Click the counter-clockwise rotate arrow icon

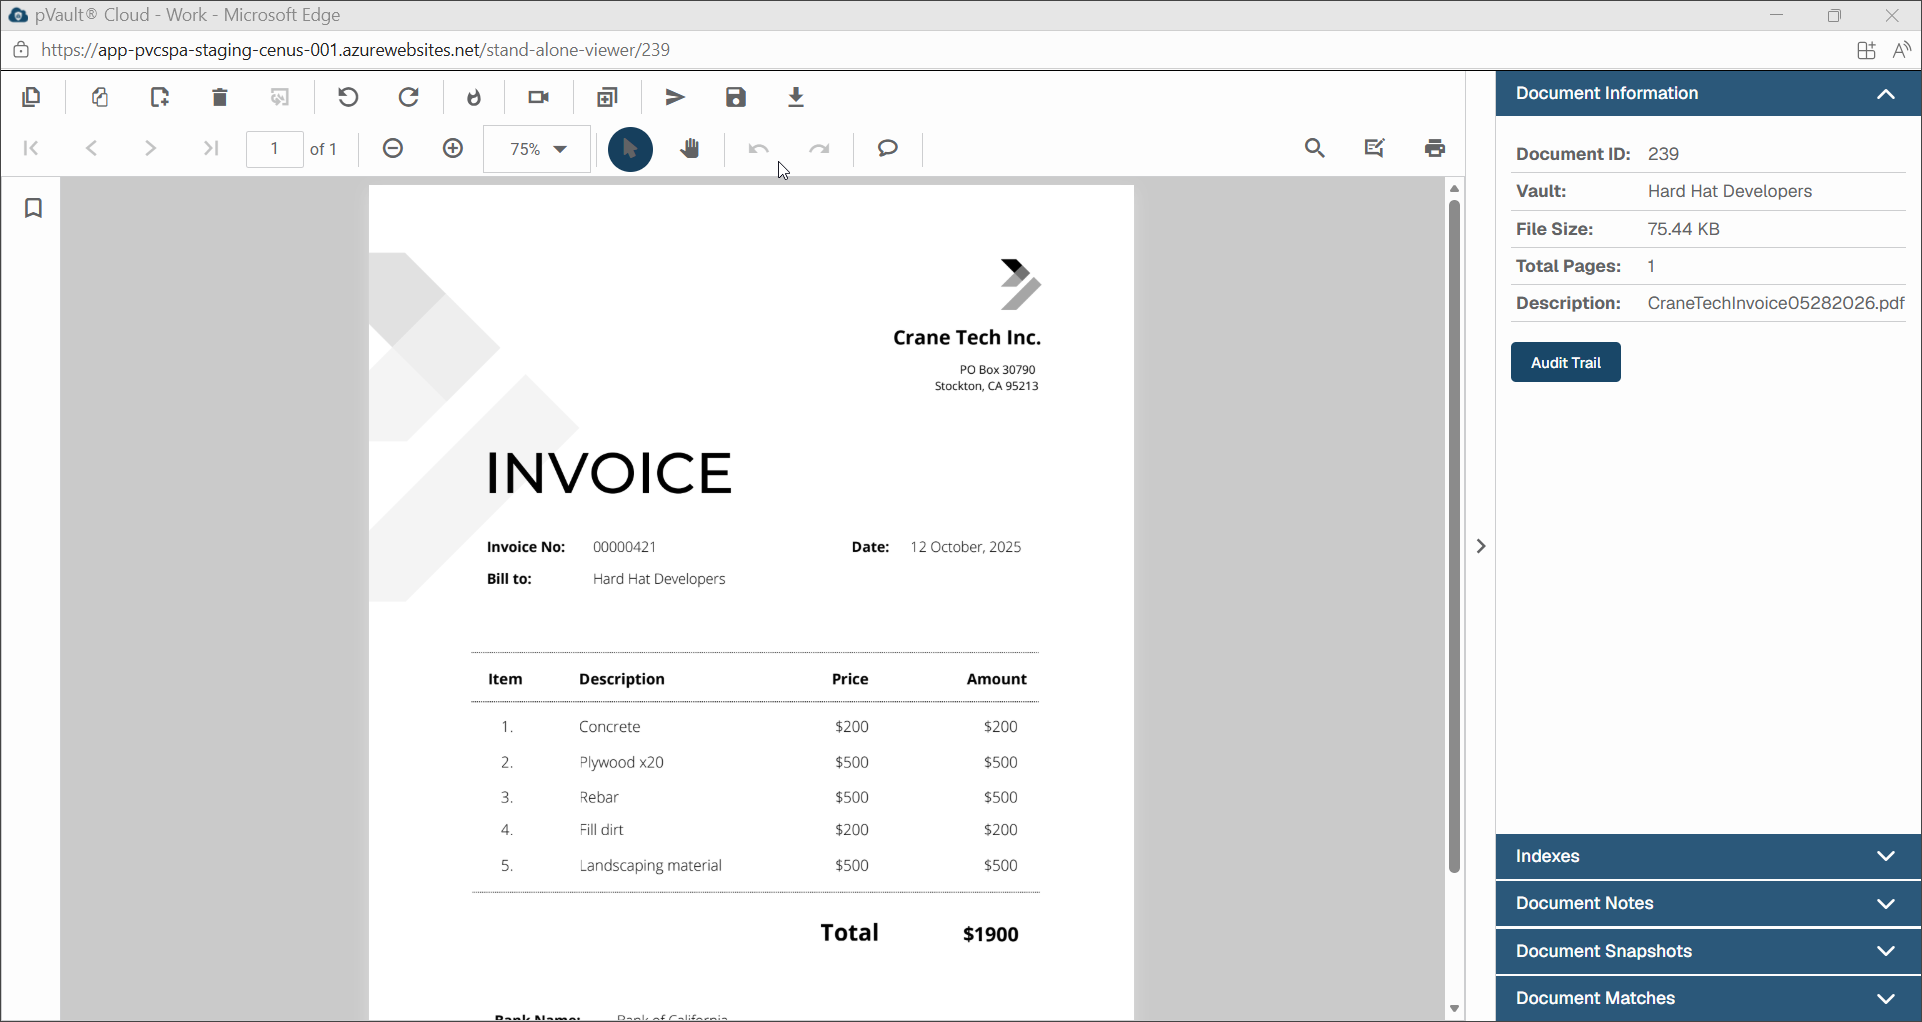(348, 97)
